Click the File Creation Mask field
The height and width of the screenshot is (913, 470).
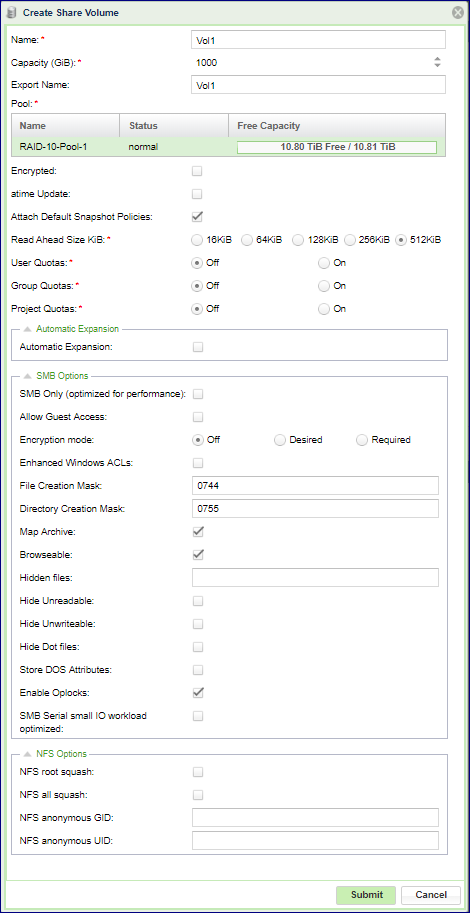[x=315, y=486]
